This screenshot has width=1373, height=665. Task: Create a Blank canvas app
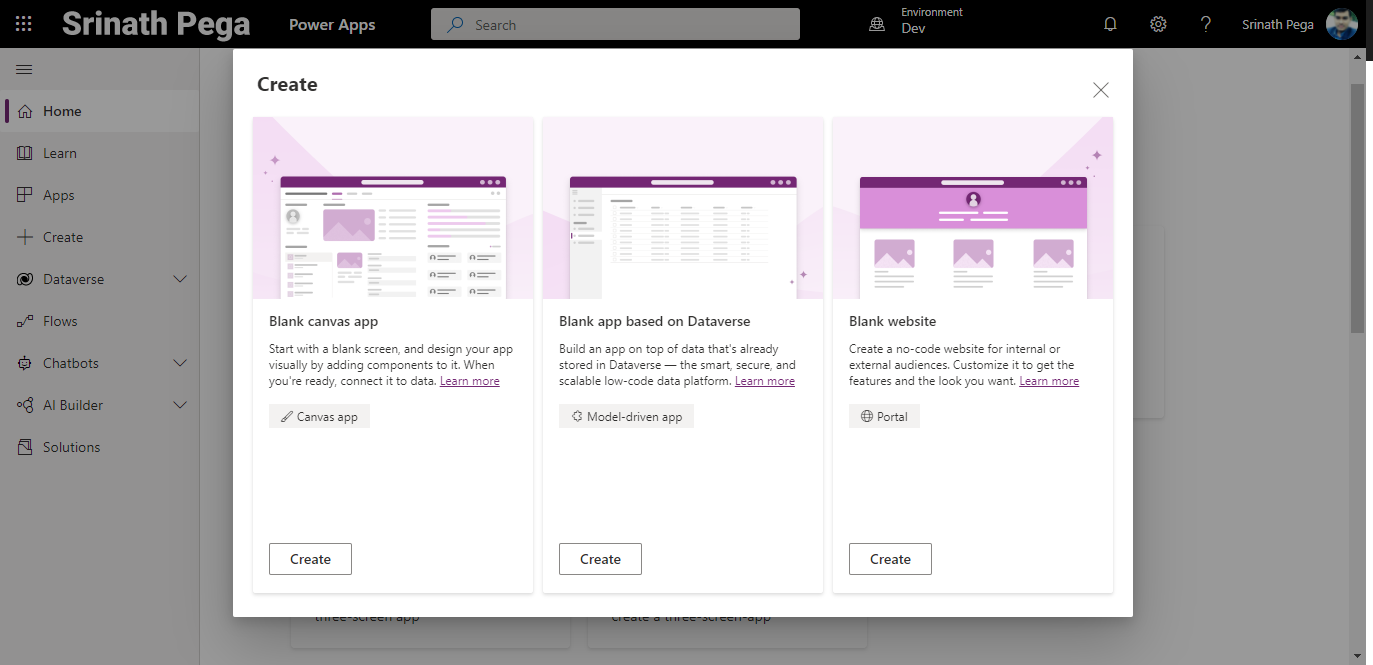point(310,559)
